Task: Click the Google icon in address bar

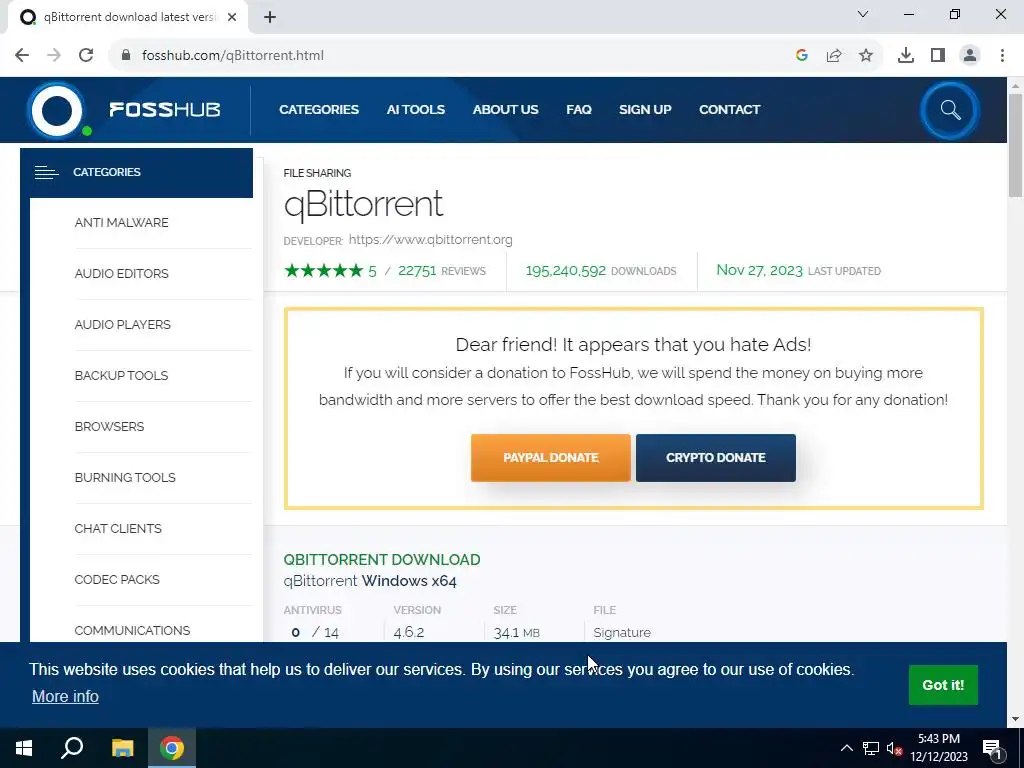Action: (x=802, y=56)
